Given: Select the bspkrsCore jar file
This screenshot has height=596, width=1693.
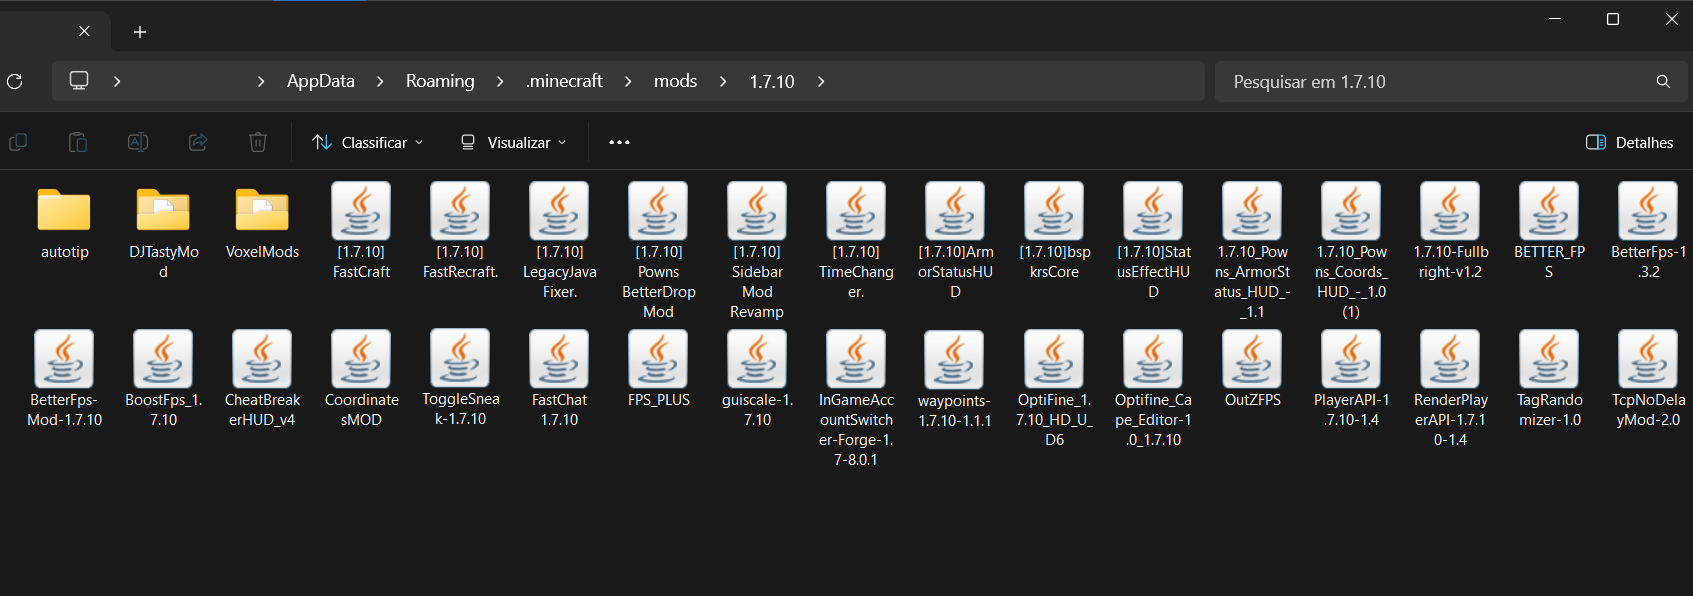Looking at the screenshot, I should 1054,232.
